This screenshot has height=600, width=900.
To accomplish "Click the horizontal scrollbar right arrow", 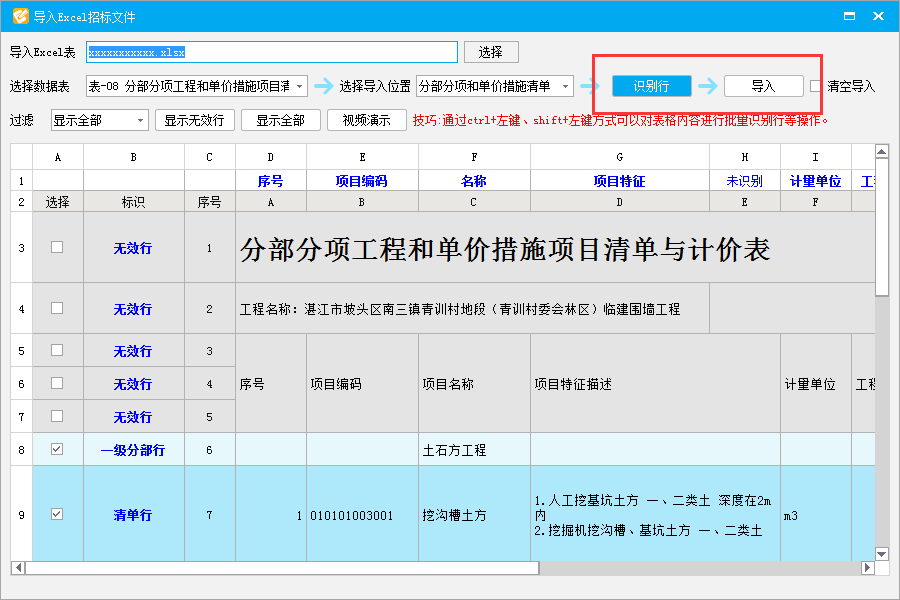I will pyautogui.click(x=868, y=568).
